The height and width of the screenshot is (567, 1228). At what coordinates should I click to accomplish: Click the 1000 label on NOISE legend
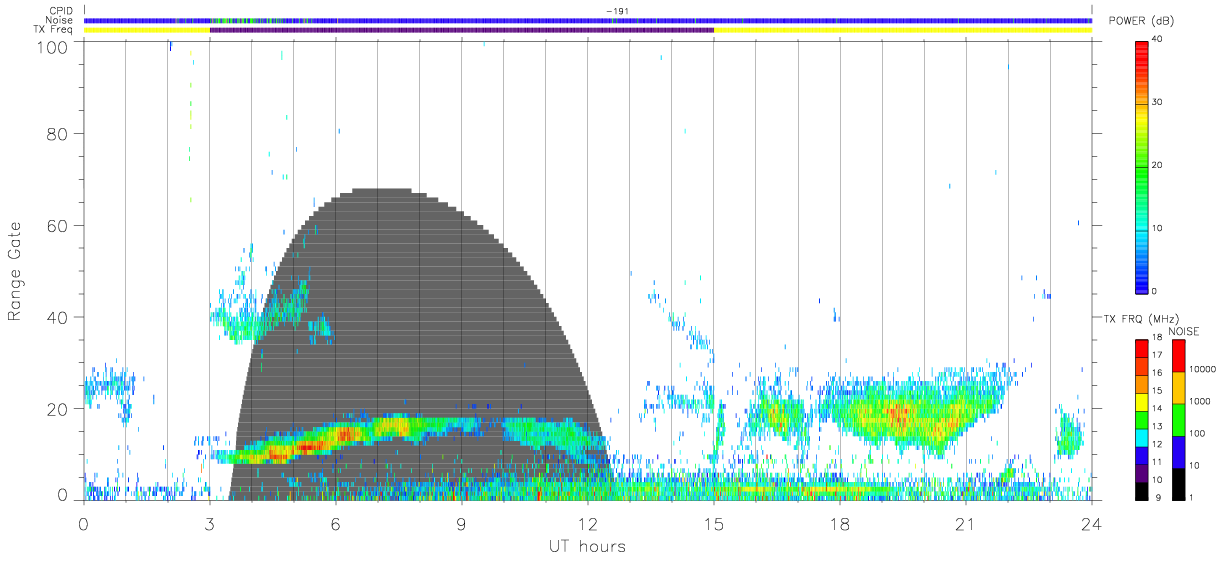1201,401
